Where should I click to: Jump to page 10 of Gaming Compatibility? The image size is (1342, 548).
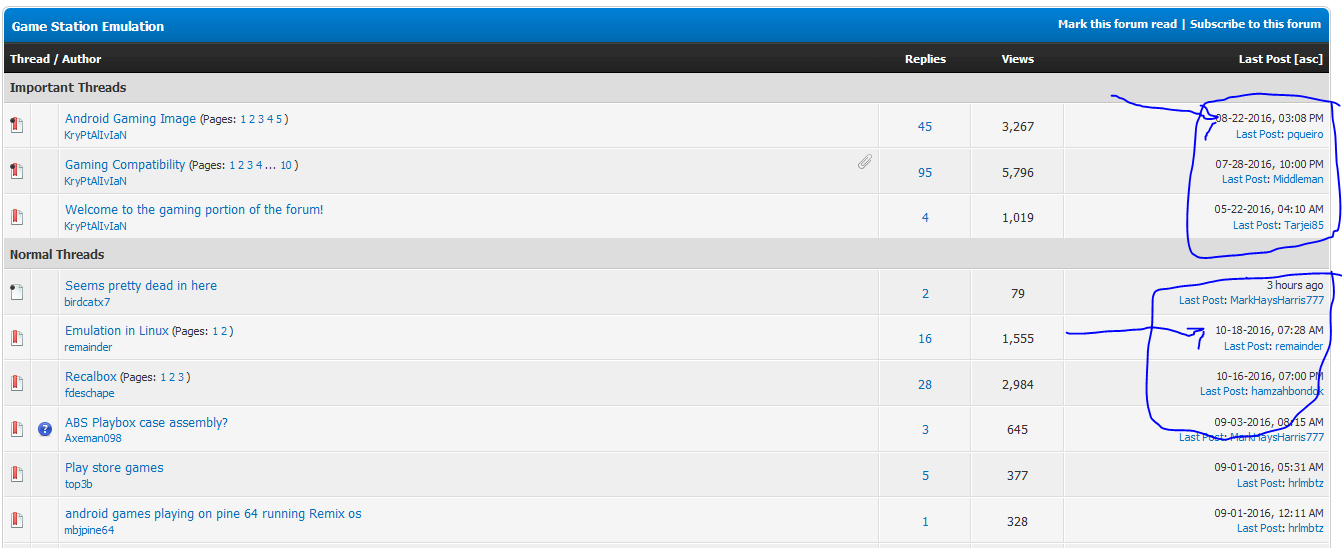click(286, 165)
